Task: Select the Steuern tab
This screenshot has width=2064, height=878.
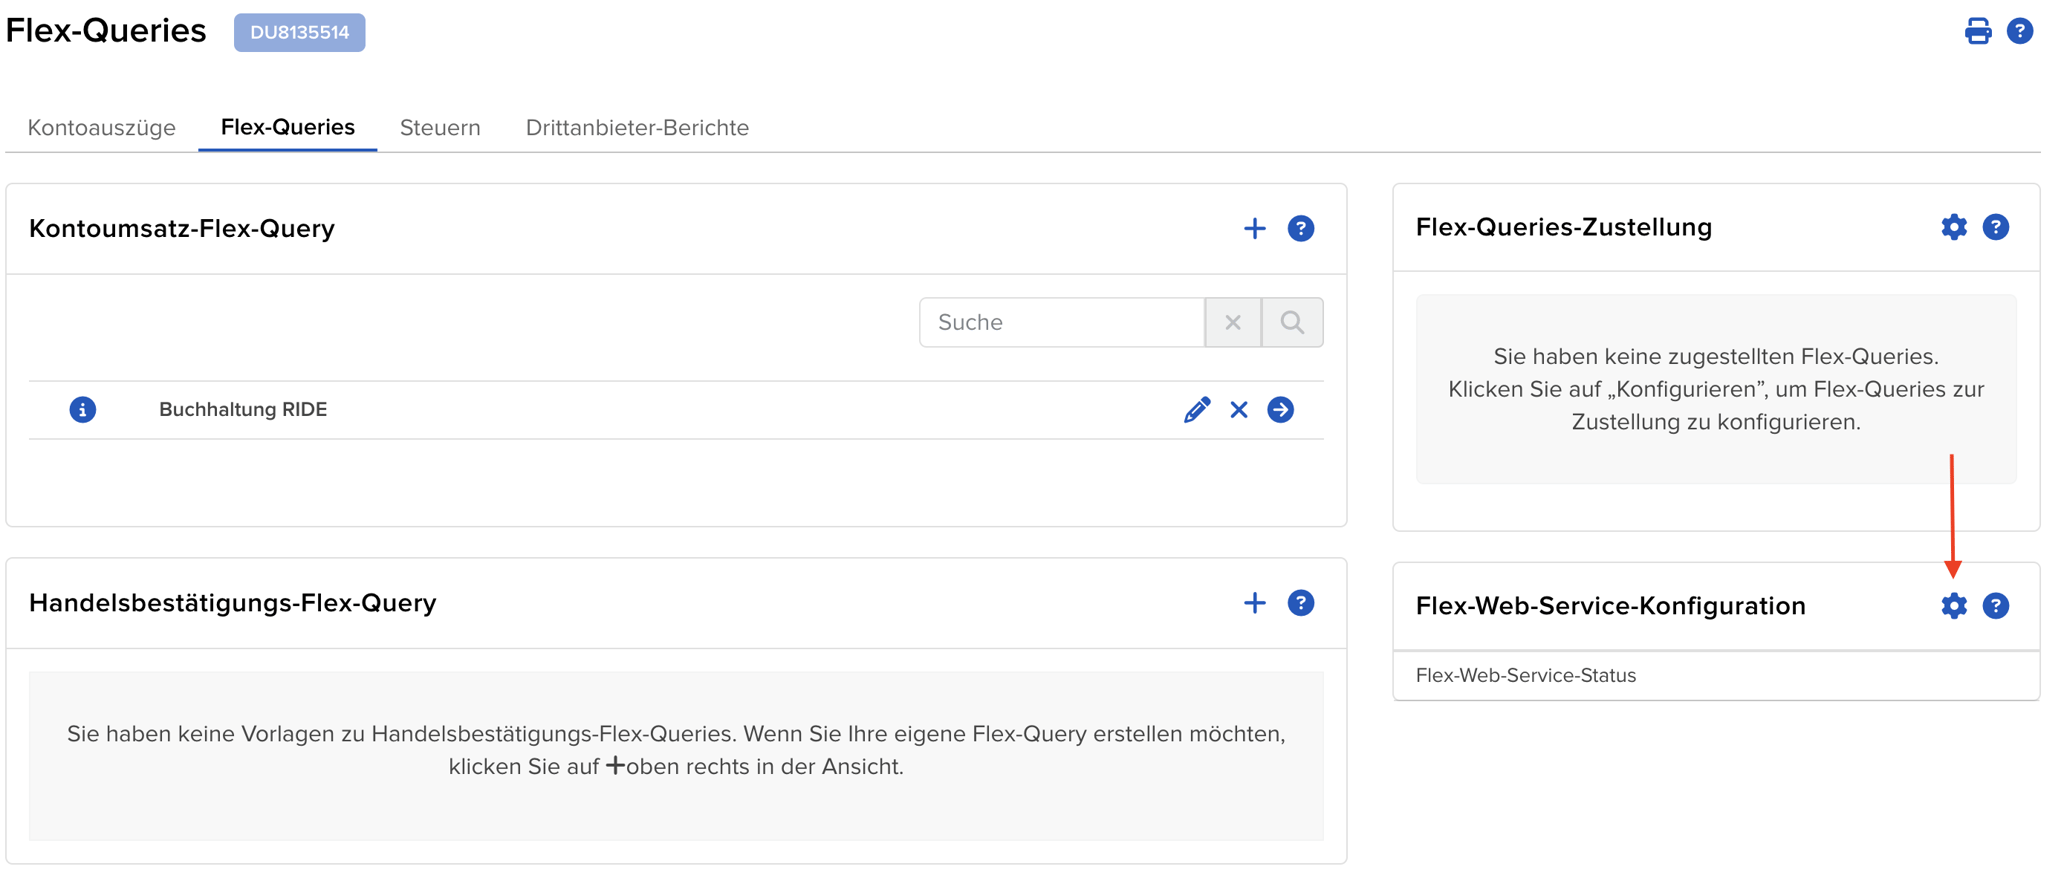Action: [x=440, y=128]
